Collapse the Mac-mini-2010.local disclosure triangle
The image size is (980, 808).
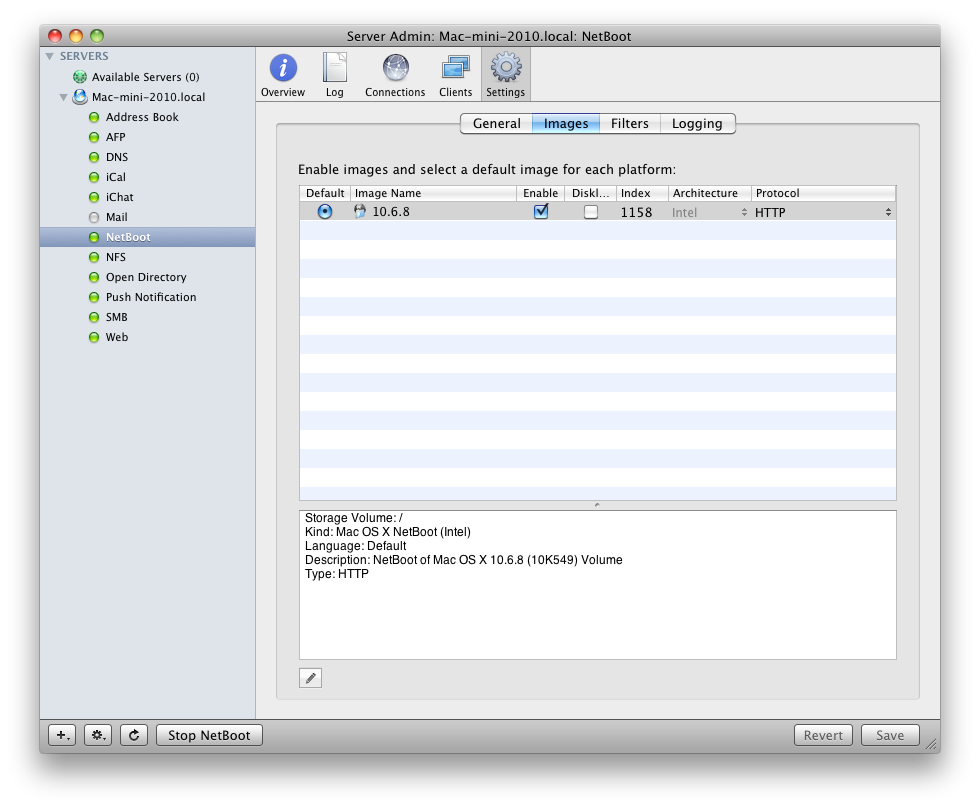(63, 97)
